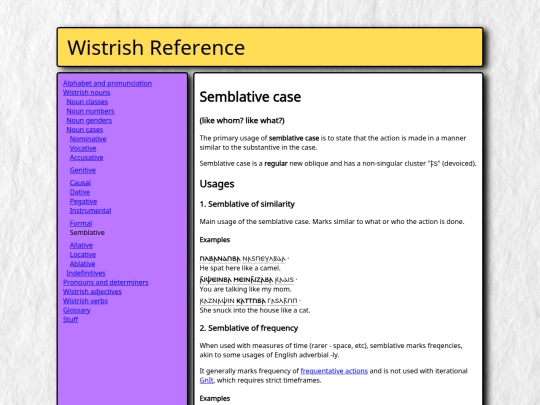Go to Noun numbers

[x=90, y=111]
